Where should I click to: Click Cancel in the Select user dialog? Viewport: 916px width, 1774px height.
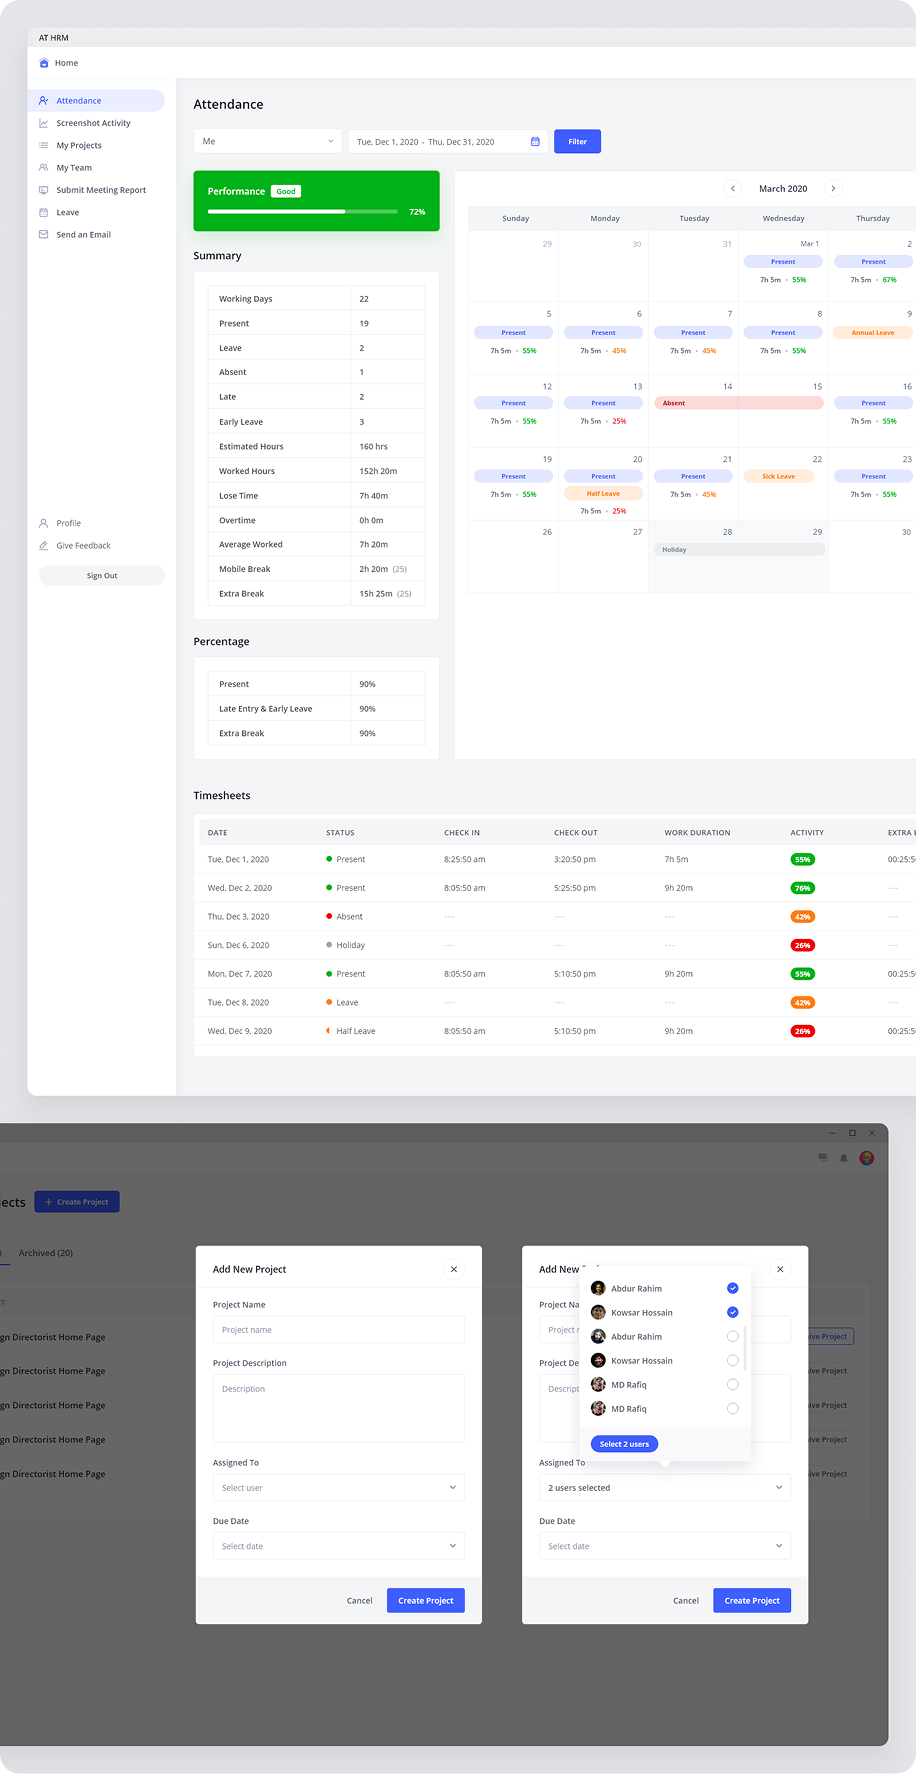coord(360,1601)
